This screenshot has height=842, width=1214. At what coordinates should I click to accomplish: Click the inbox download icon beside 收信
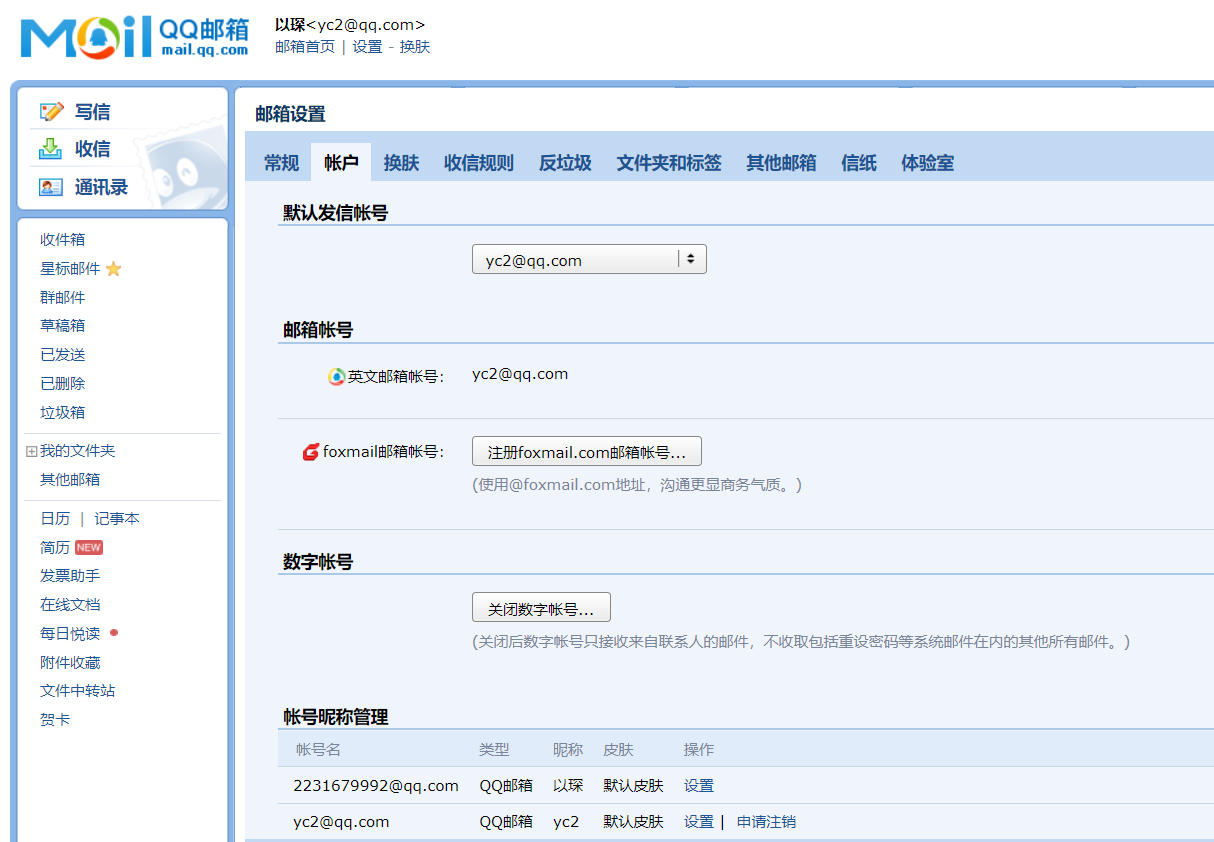pos(51,148)
